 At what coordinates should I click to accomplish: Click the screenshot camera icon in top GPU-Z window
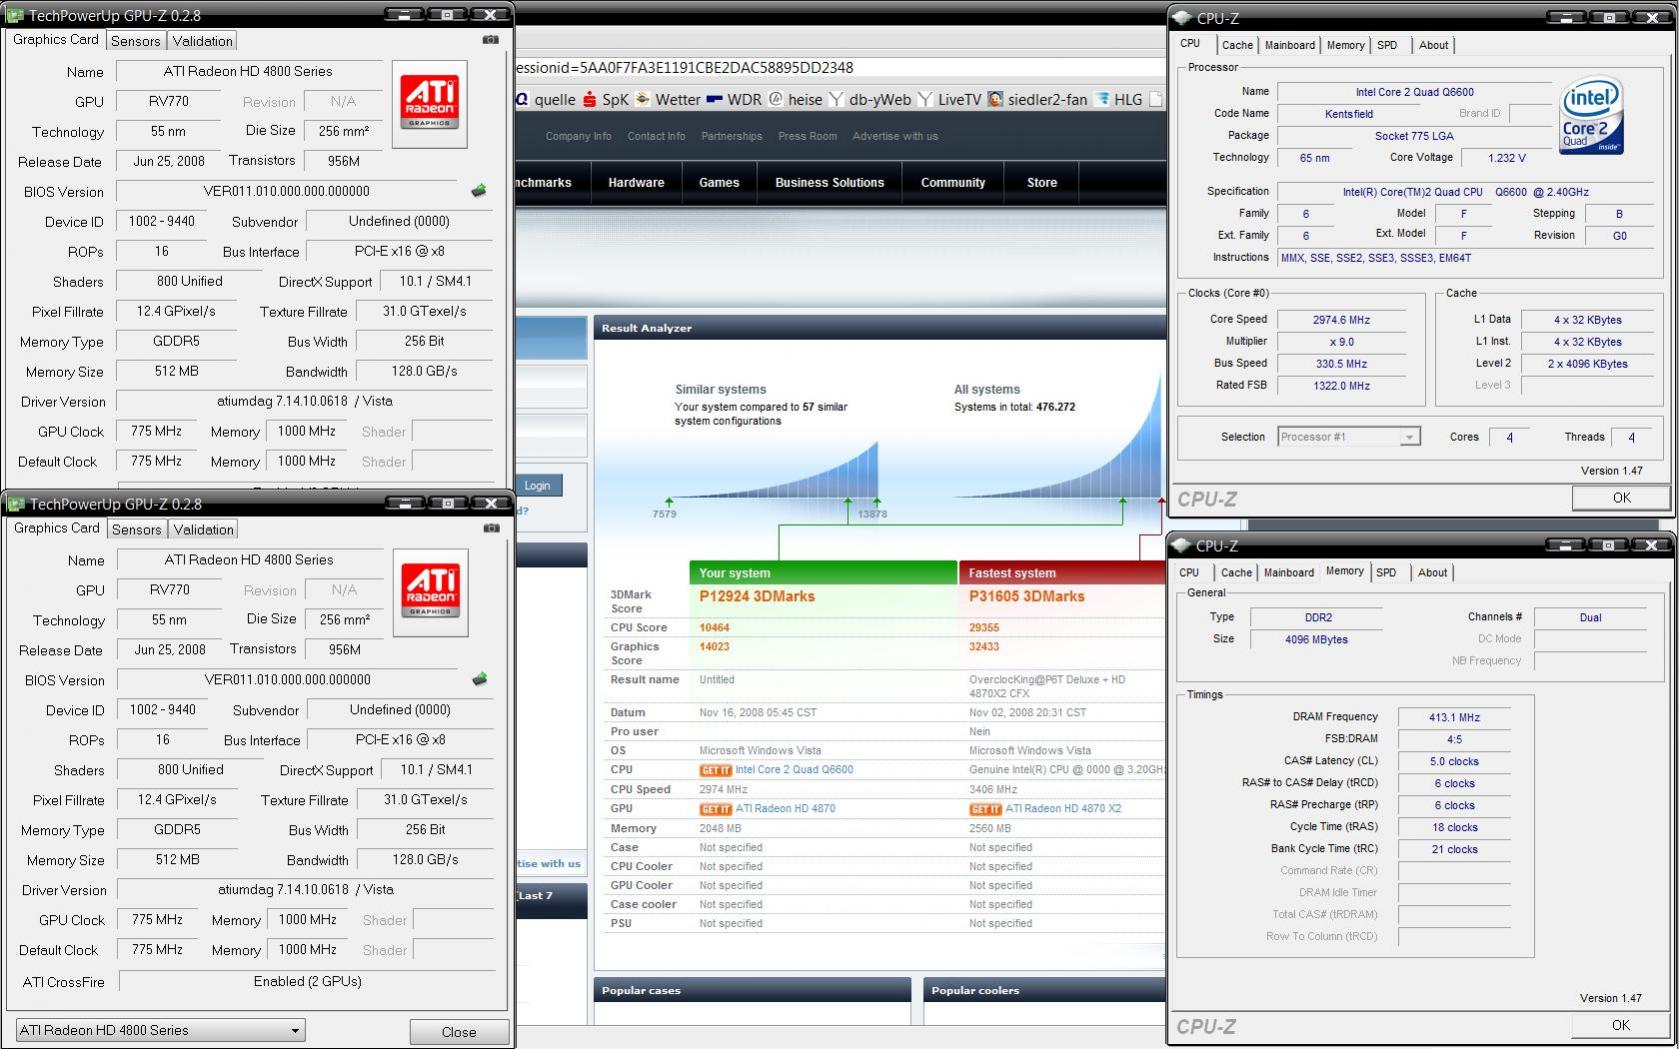point(490,40)
